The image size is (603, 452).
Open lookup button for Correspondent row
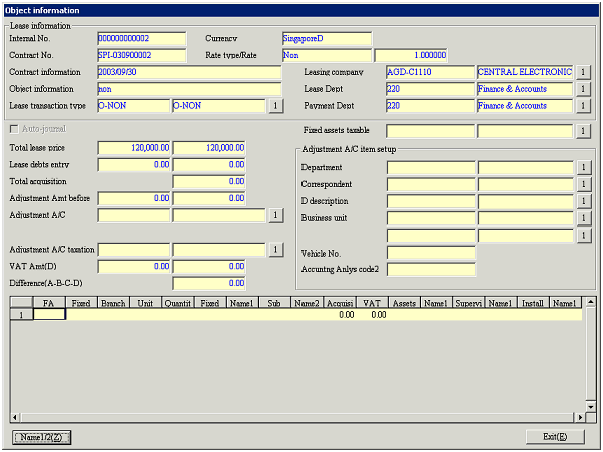pos(584,184)
